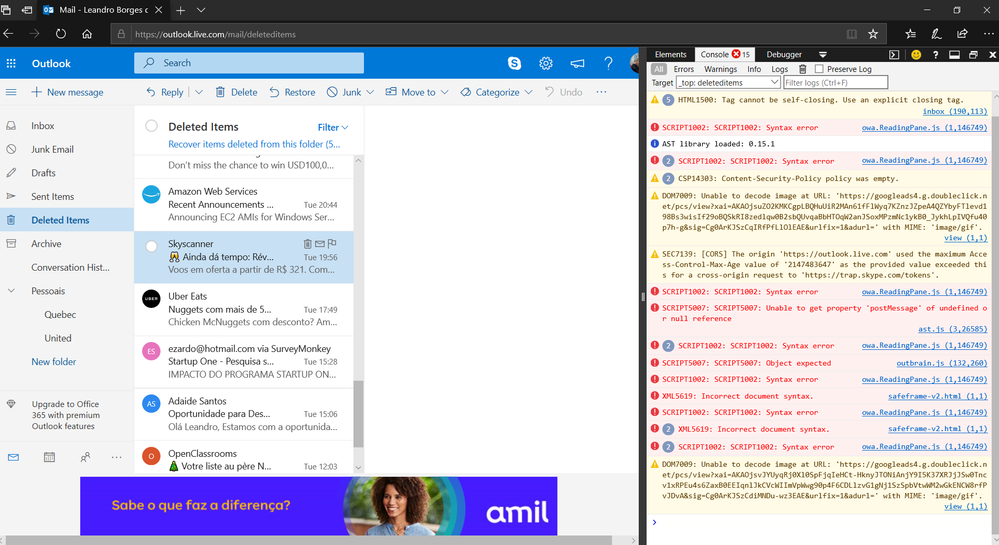This screenshot has width=999, height=545.
Task: Open Categorize dropdown
Action: tap(496, 92)
